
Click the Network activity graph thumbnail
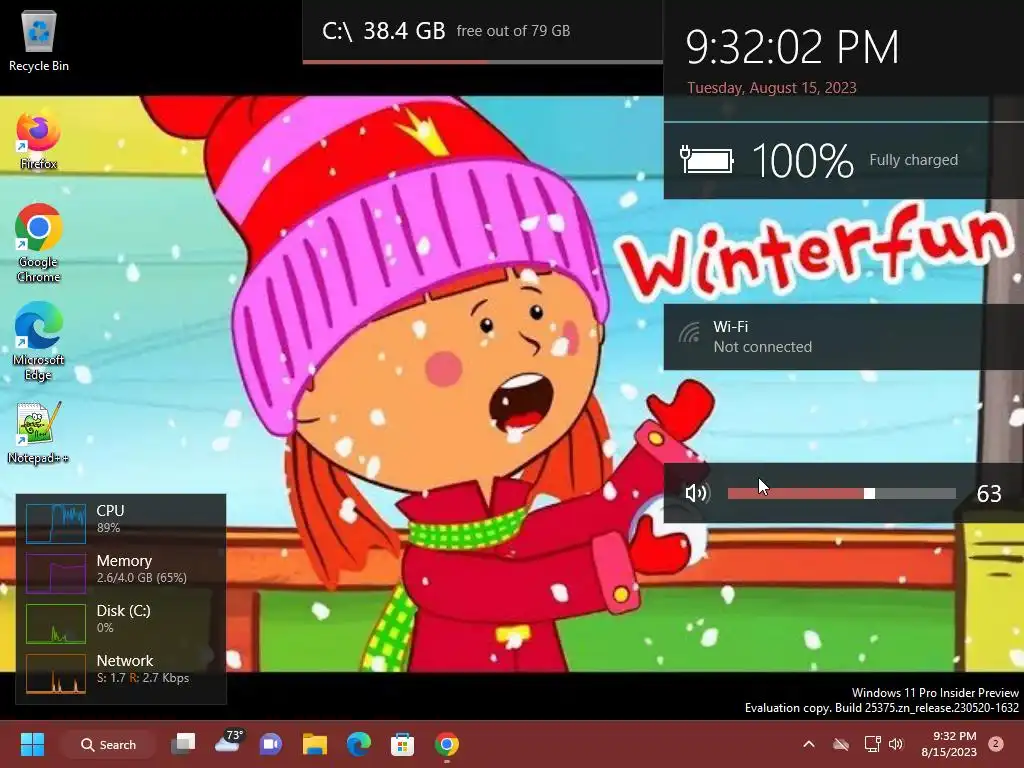pyautogui.click(x=56, y=673)
